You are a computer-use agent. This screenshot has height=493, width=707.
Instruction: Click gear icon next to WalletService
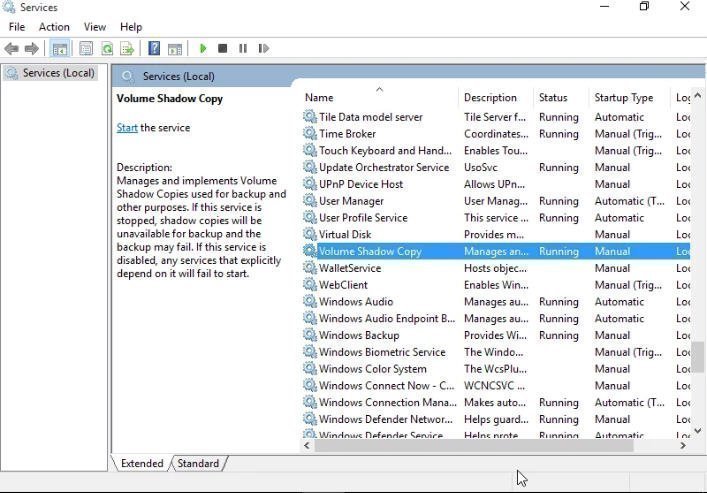310,268
